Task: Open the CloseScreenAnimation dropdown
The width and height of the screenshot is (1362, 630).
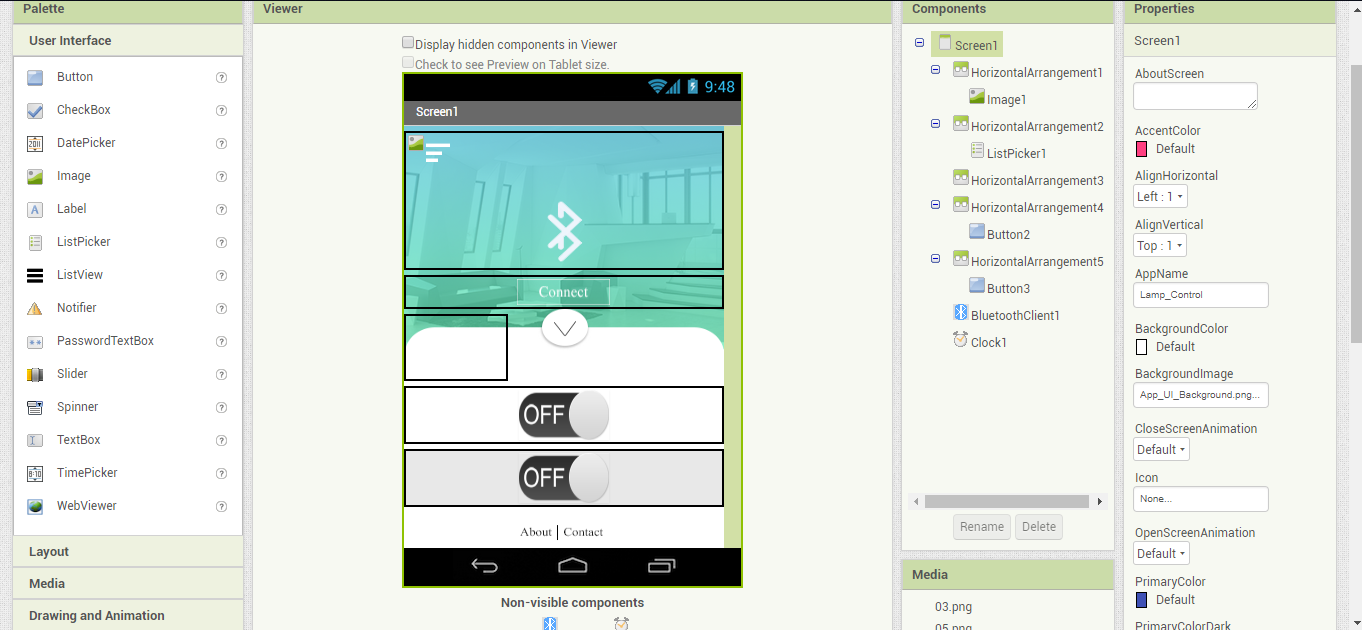Action: (x=1161, y=449)
